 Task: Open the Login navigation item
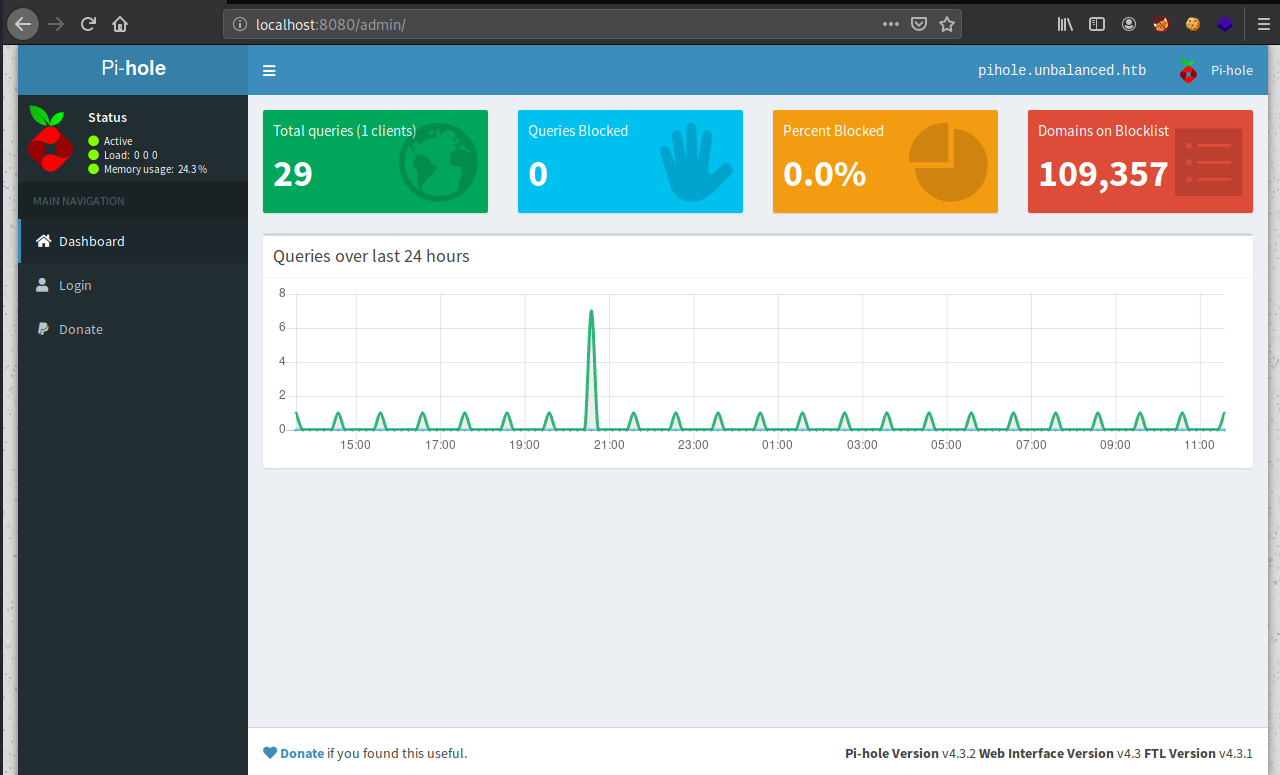tap(133, 285)
